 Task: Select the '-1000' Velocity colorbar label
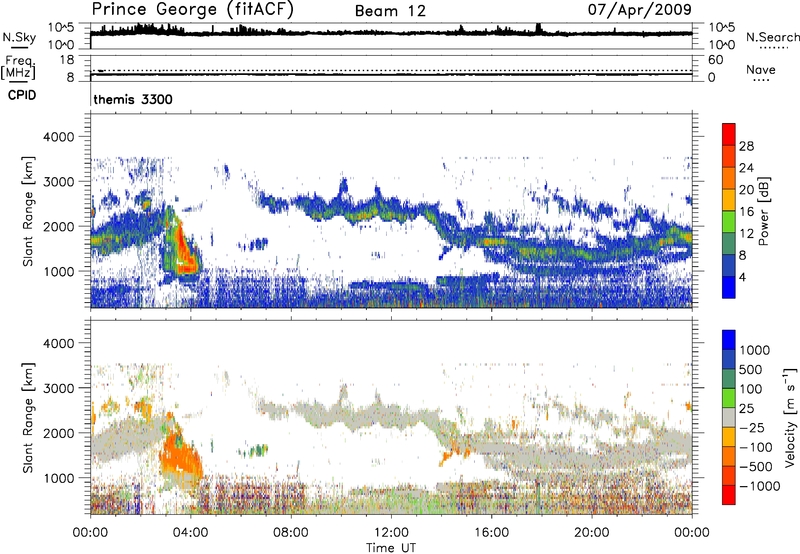pos(759,486)
